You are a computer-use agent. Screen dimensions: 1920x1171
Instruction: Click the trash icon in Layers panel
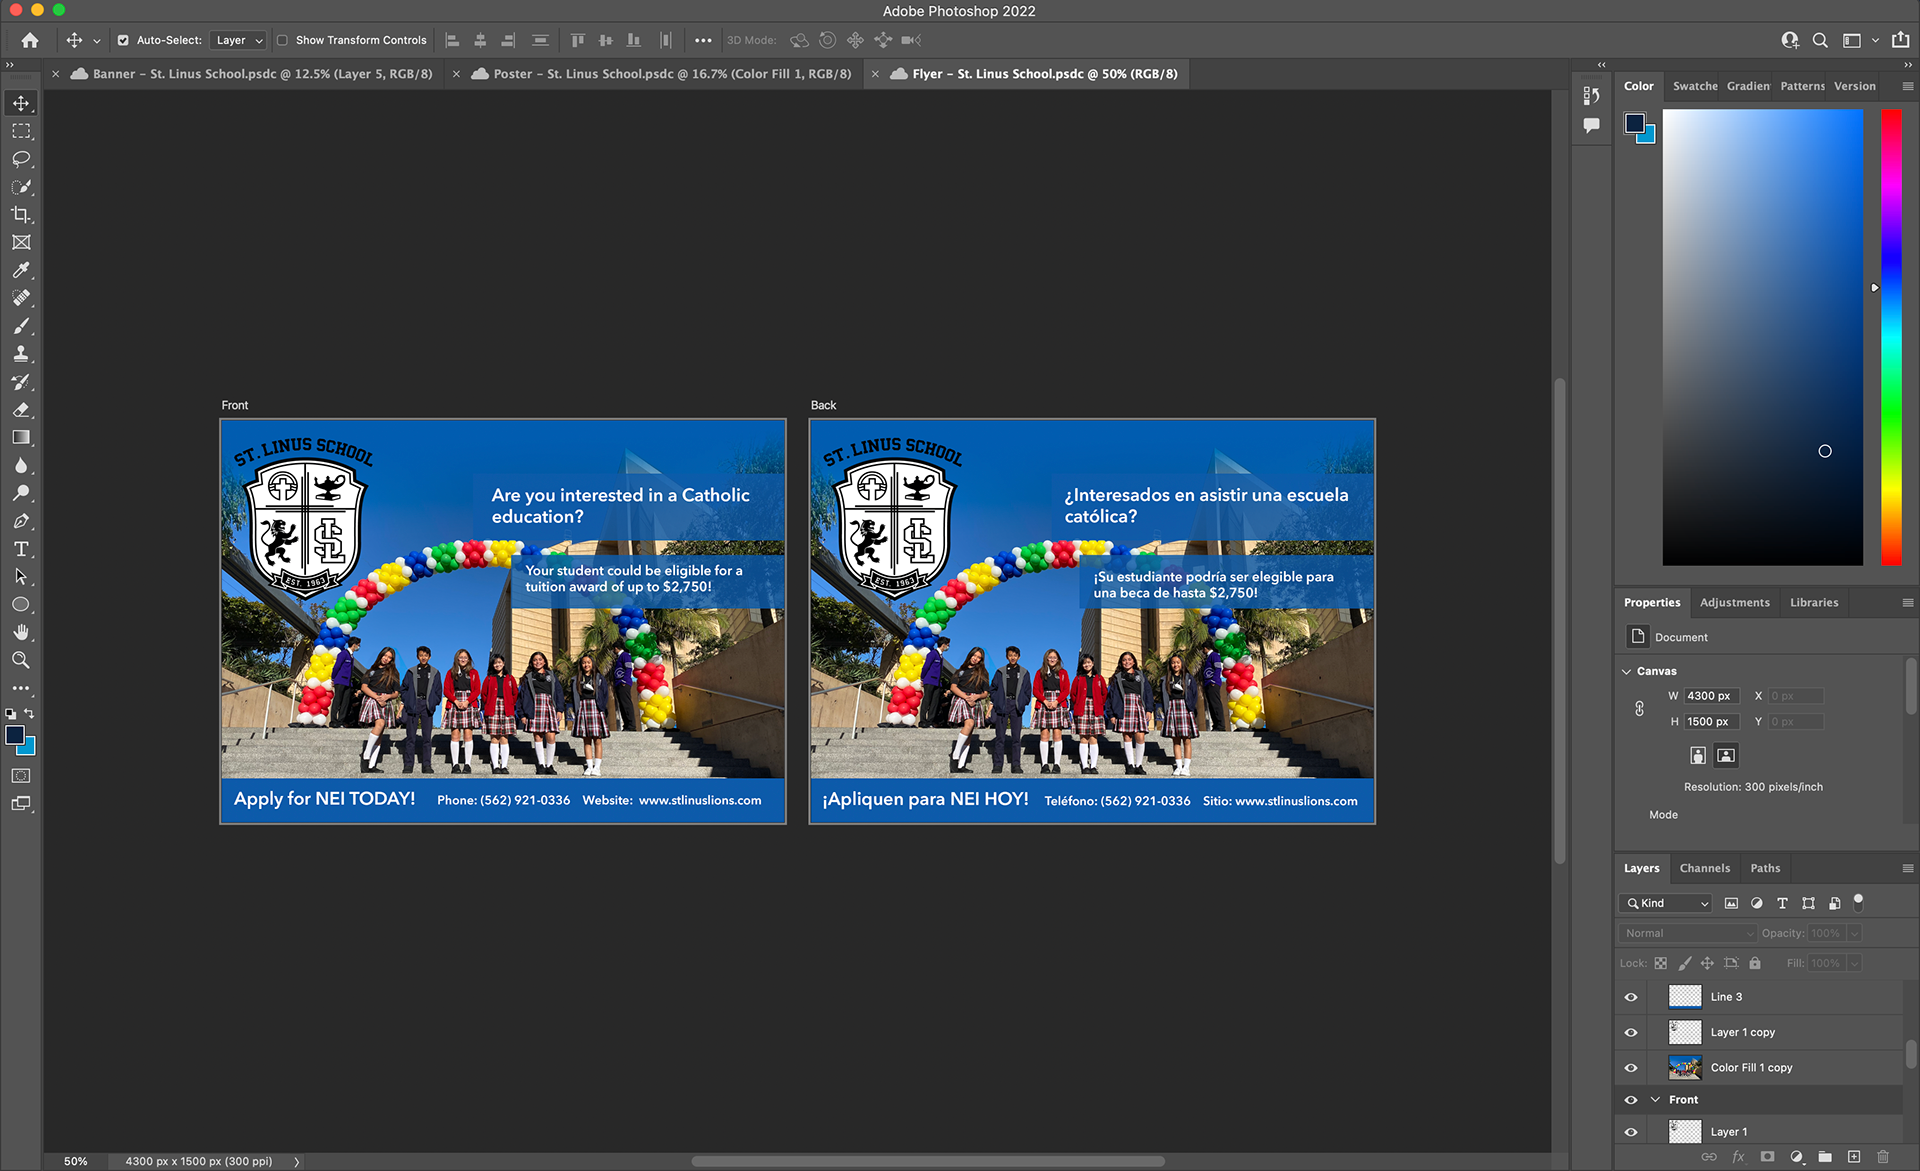coord(1882,1157)
